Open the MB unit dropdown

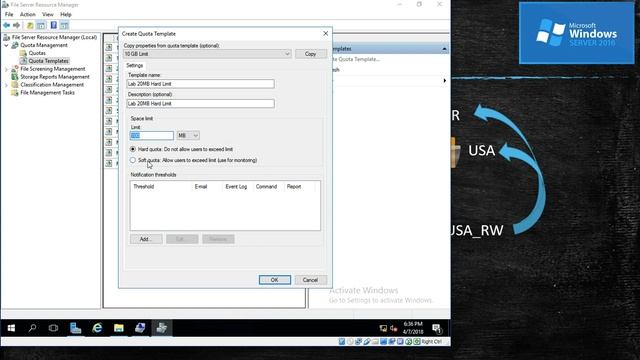click(188, 136)
